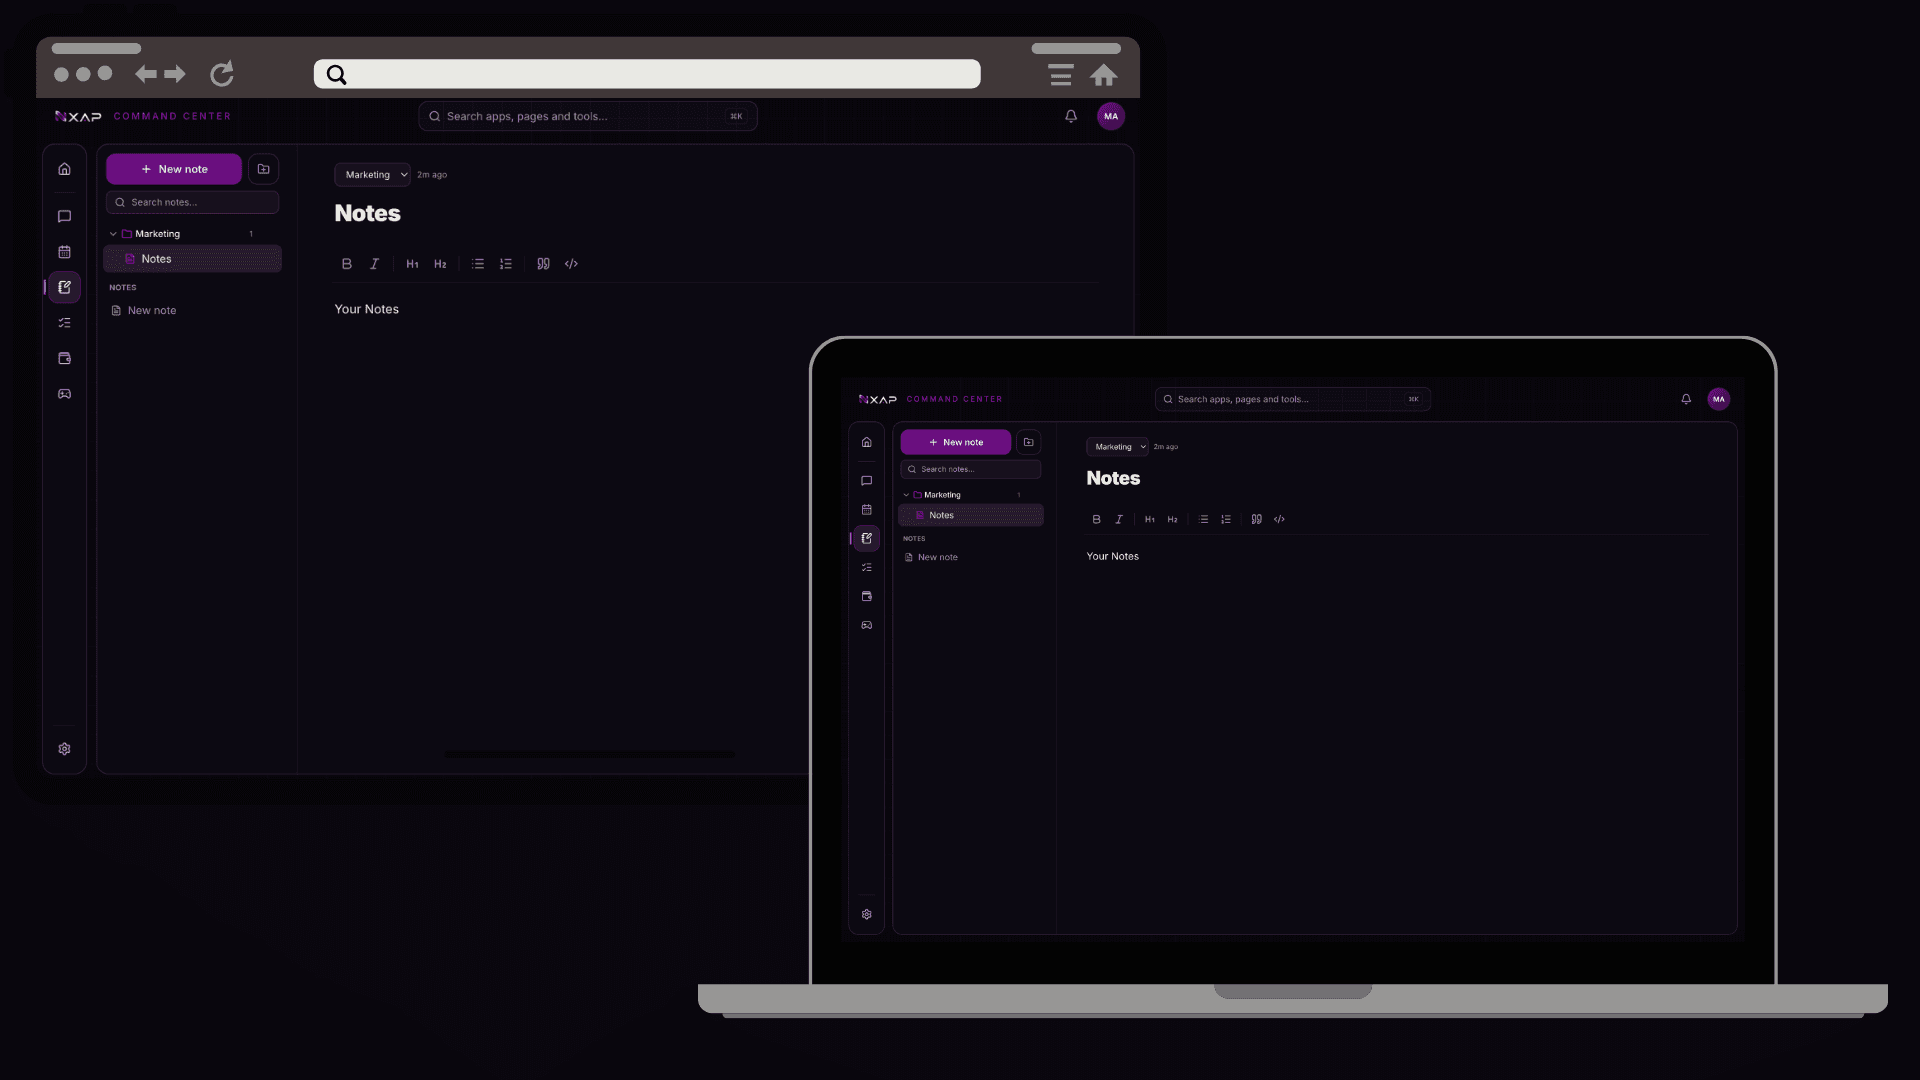
Task: Insert bullet list in browser window editor
Action: 478,264
